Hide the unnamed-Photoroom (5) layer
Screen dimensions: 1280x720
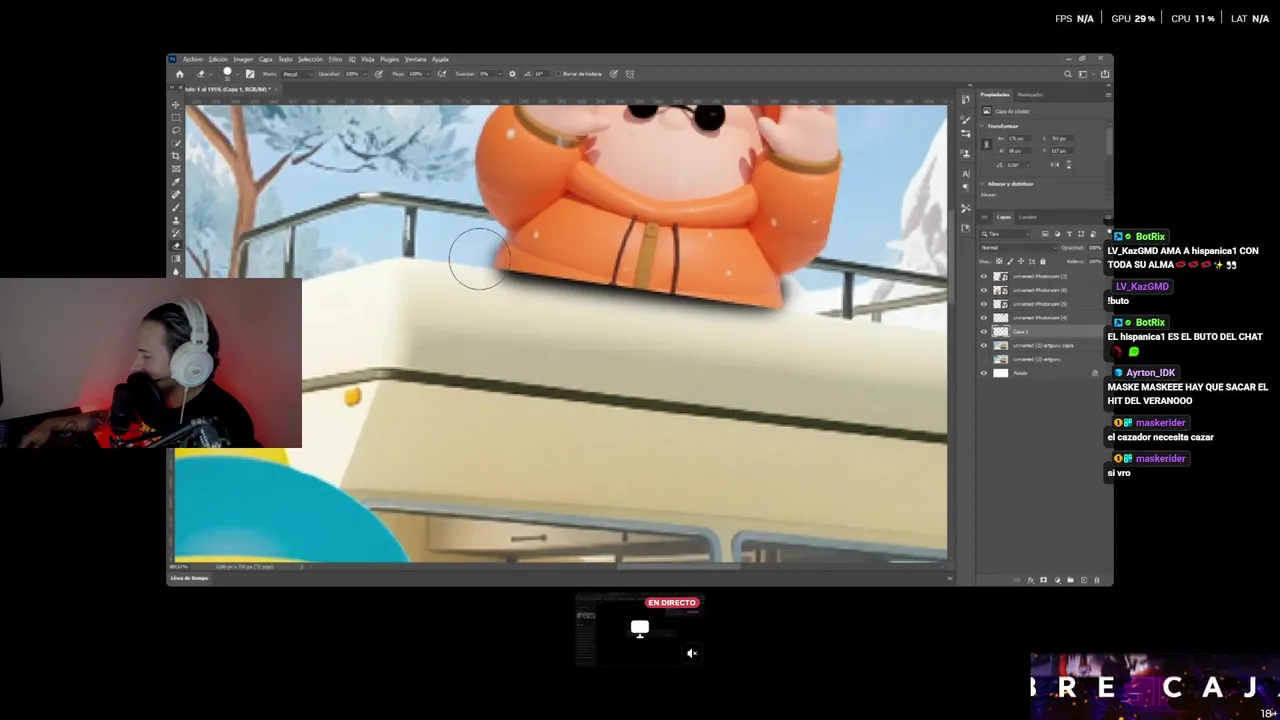pyautogui.click(x=983, y=303)
